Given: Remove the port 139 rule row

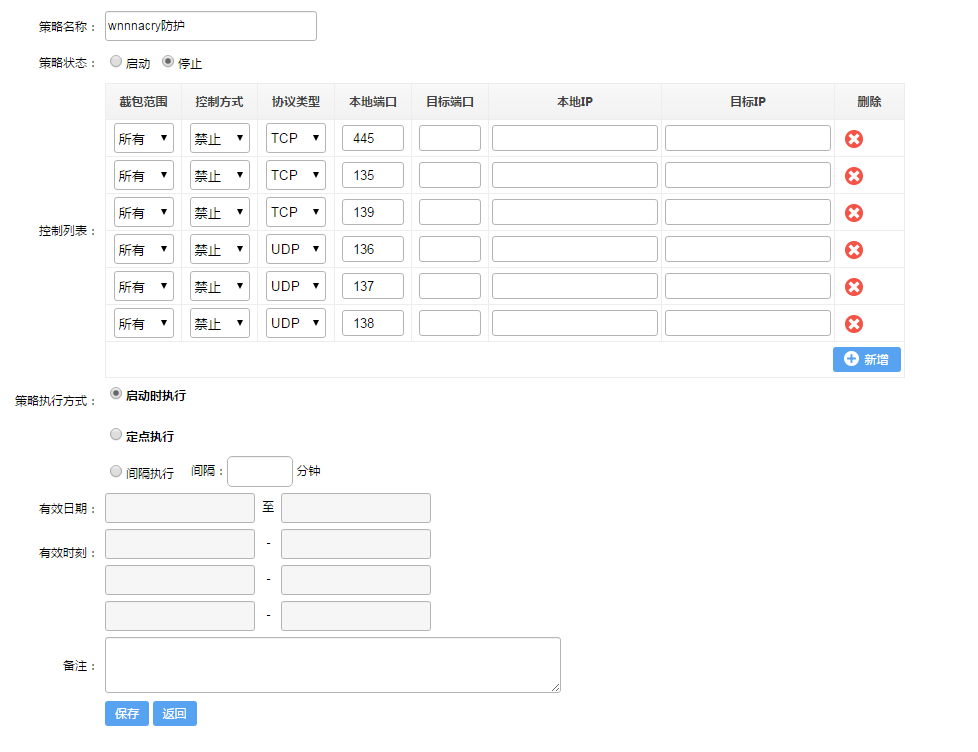Looking at the screenshot, I should tap(854, 213).
